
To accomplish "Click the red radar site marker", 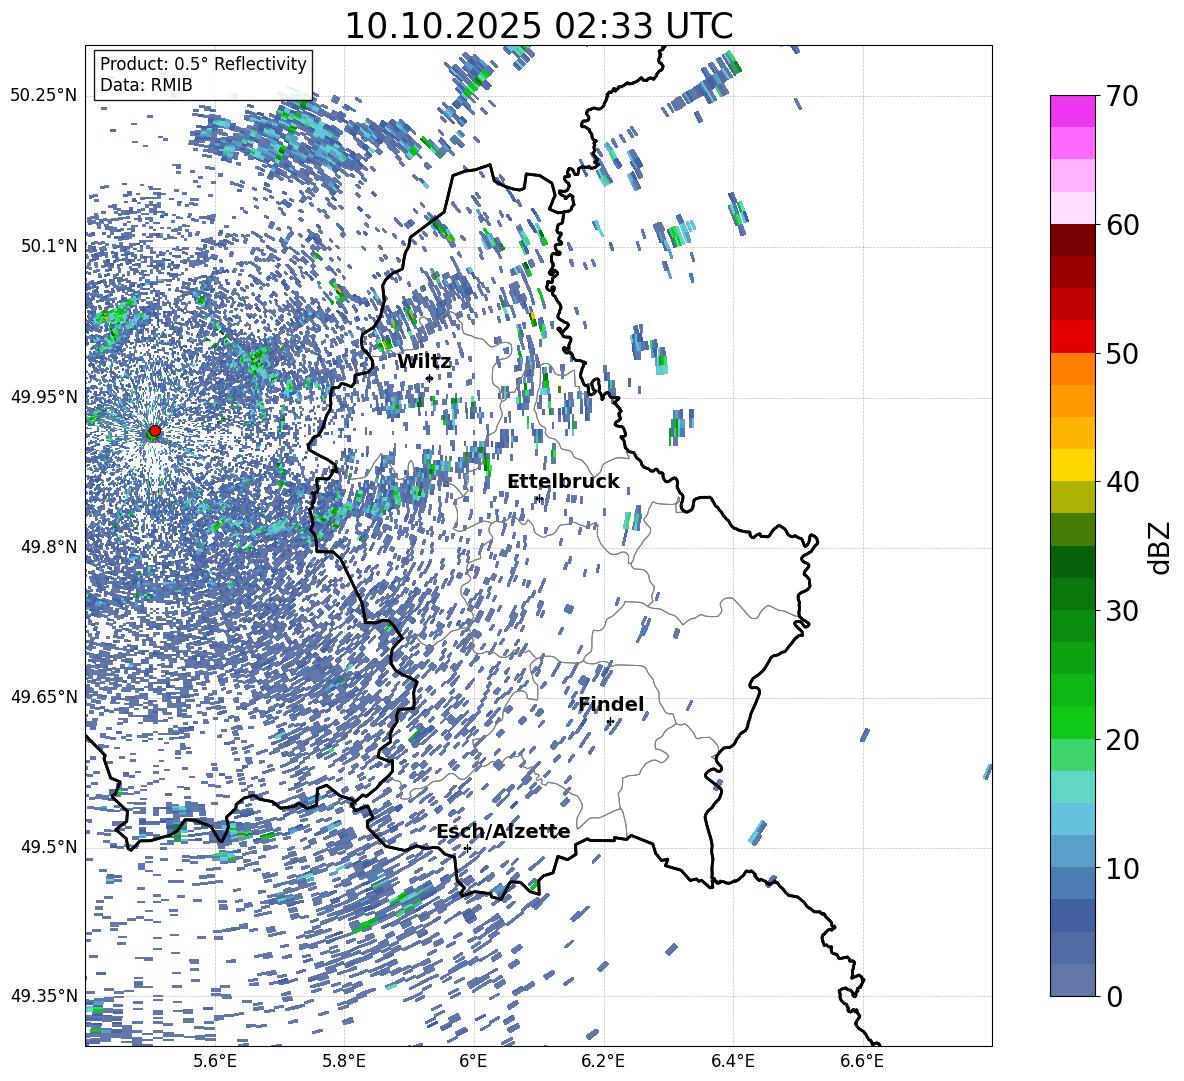I will 155,431.
